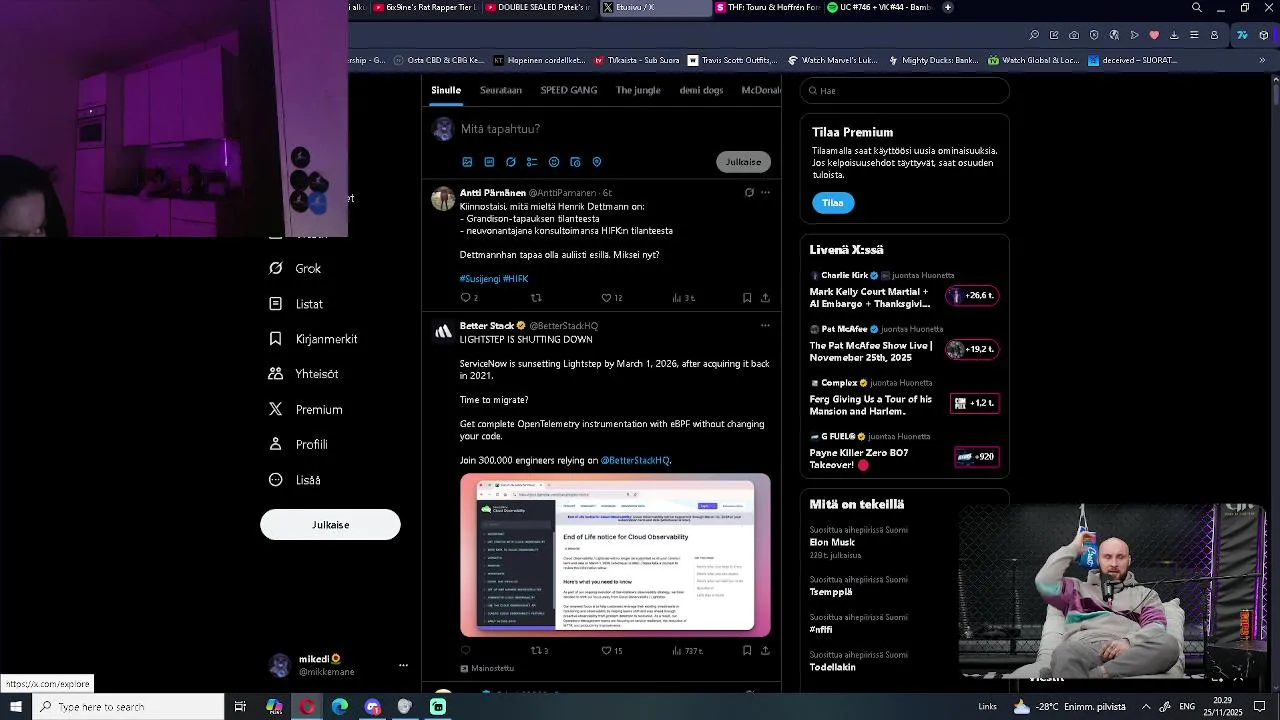Screen dimensions: 1280x720
Task: Open more options on Better Stack post
Action: click(x=765, y=325)
